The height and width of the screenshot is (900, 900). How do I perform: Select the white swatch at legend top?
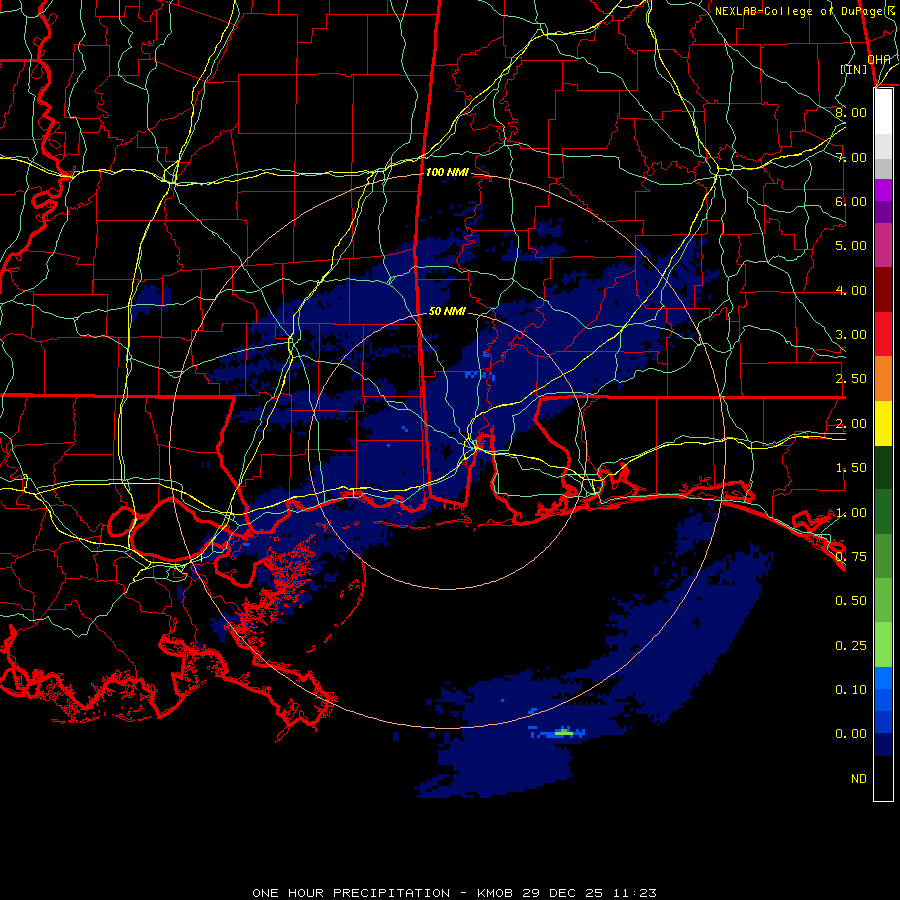883,111
